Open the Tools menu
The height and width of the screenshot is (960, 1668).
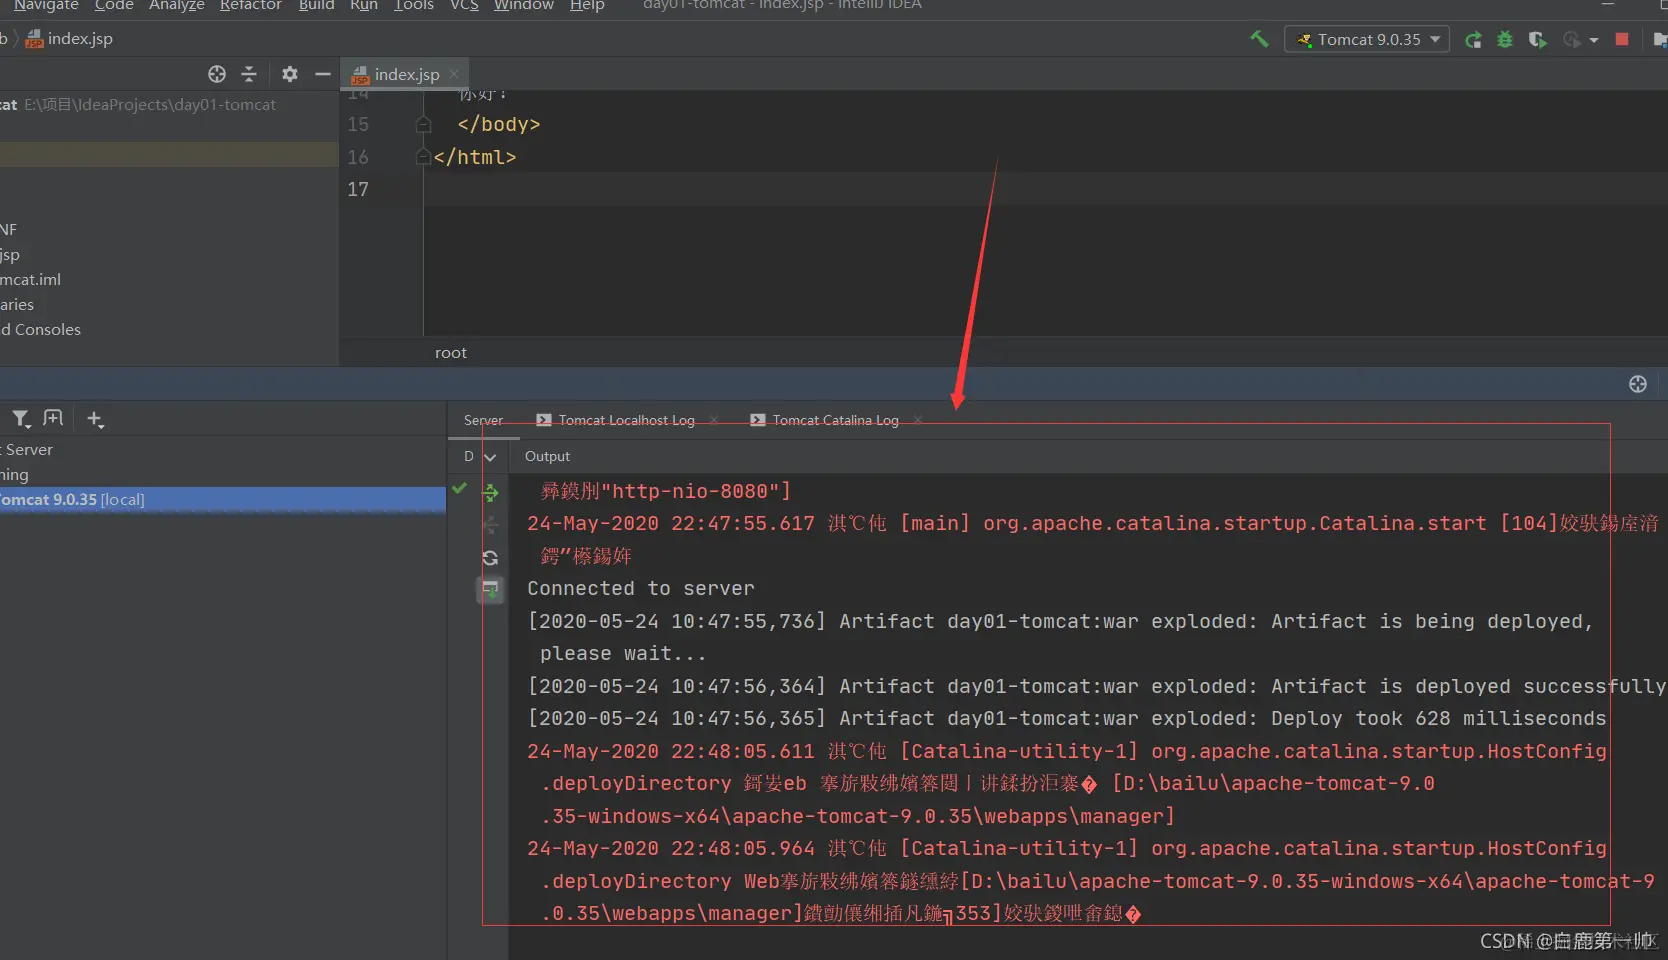point(414,6)
